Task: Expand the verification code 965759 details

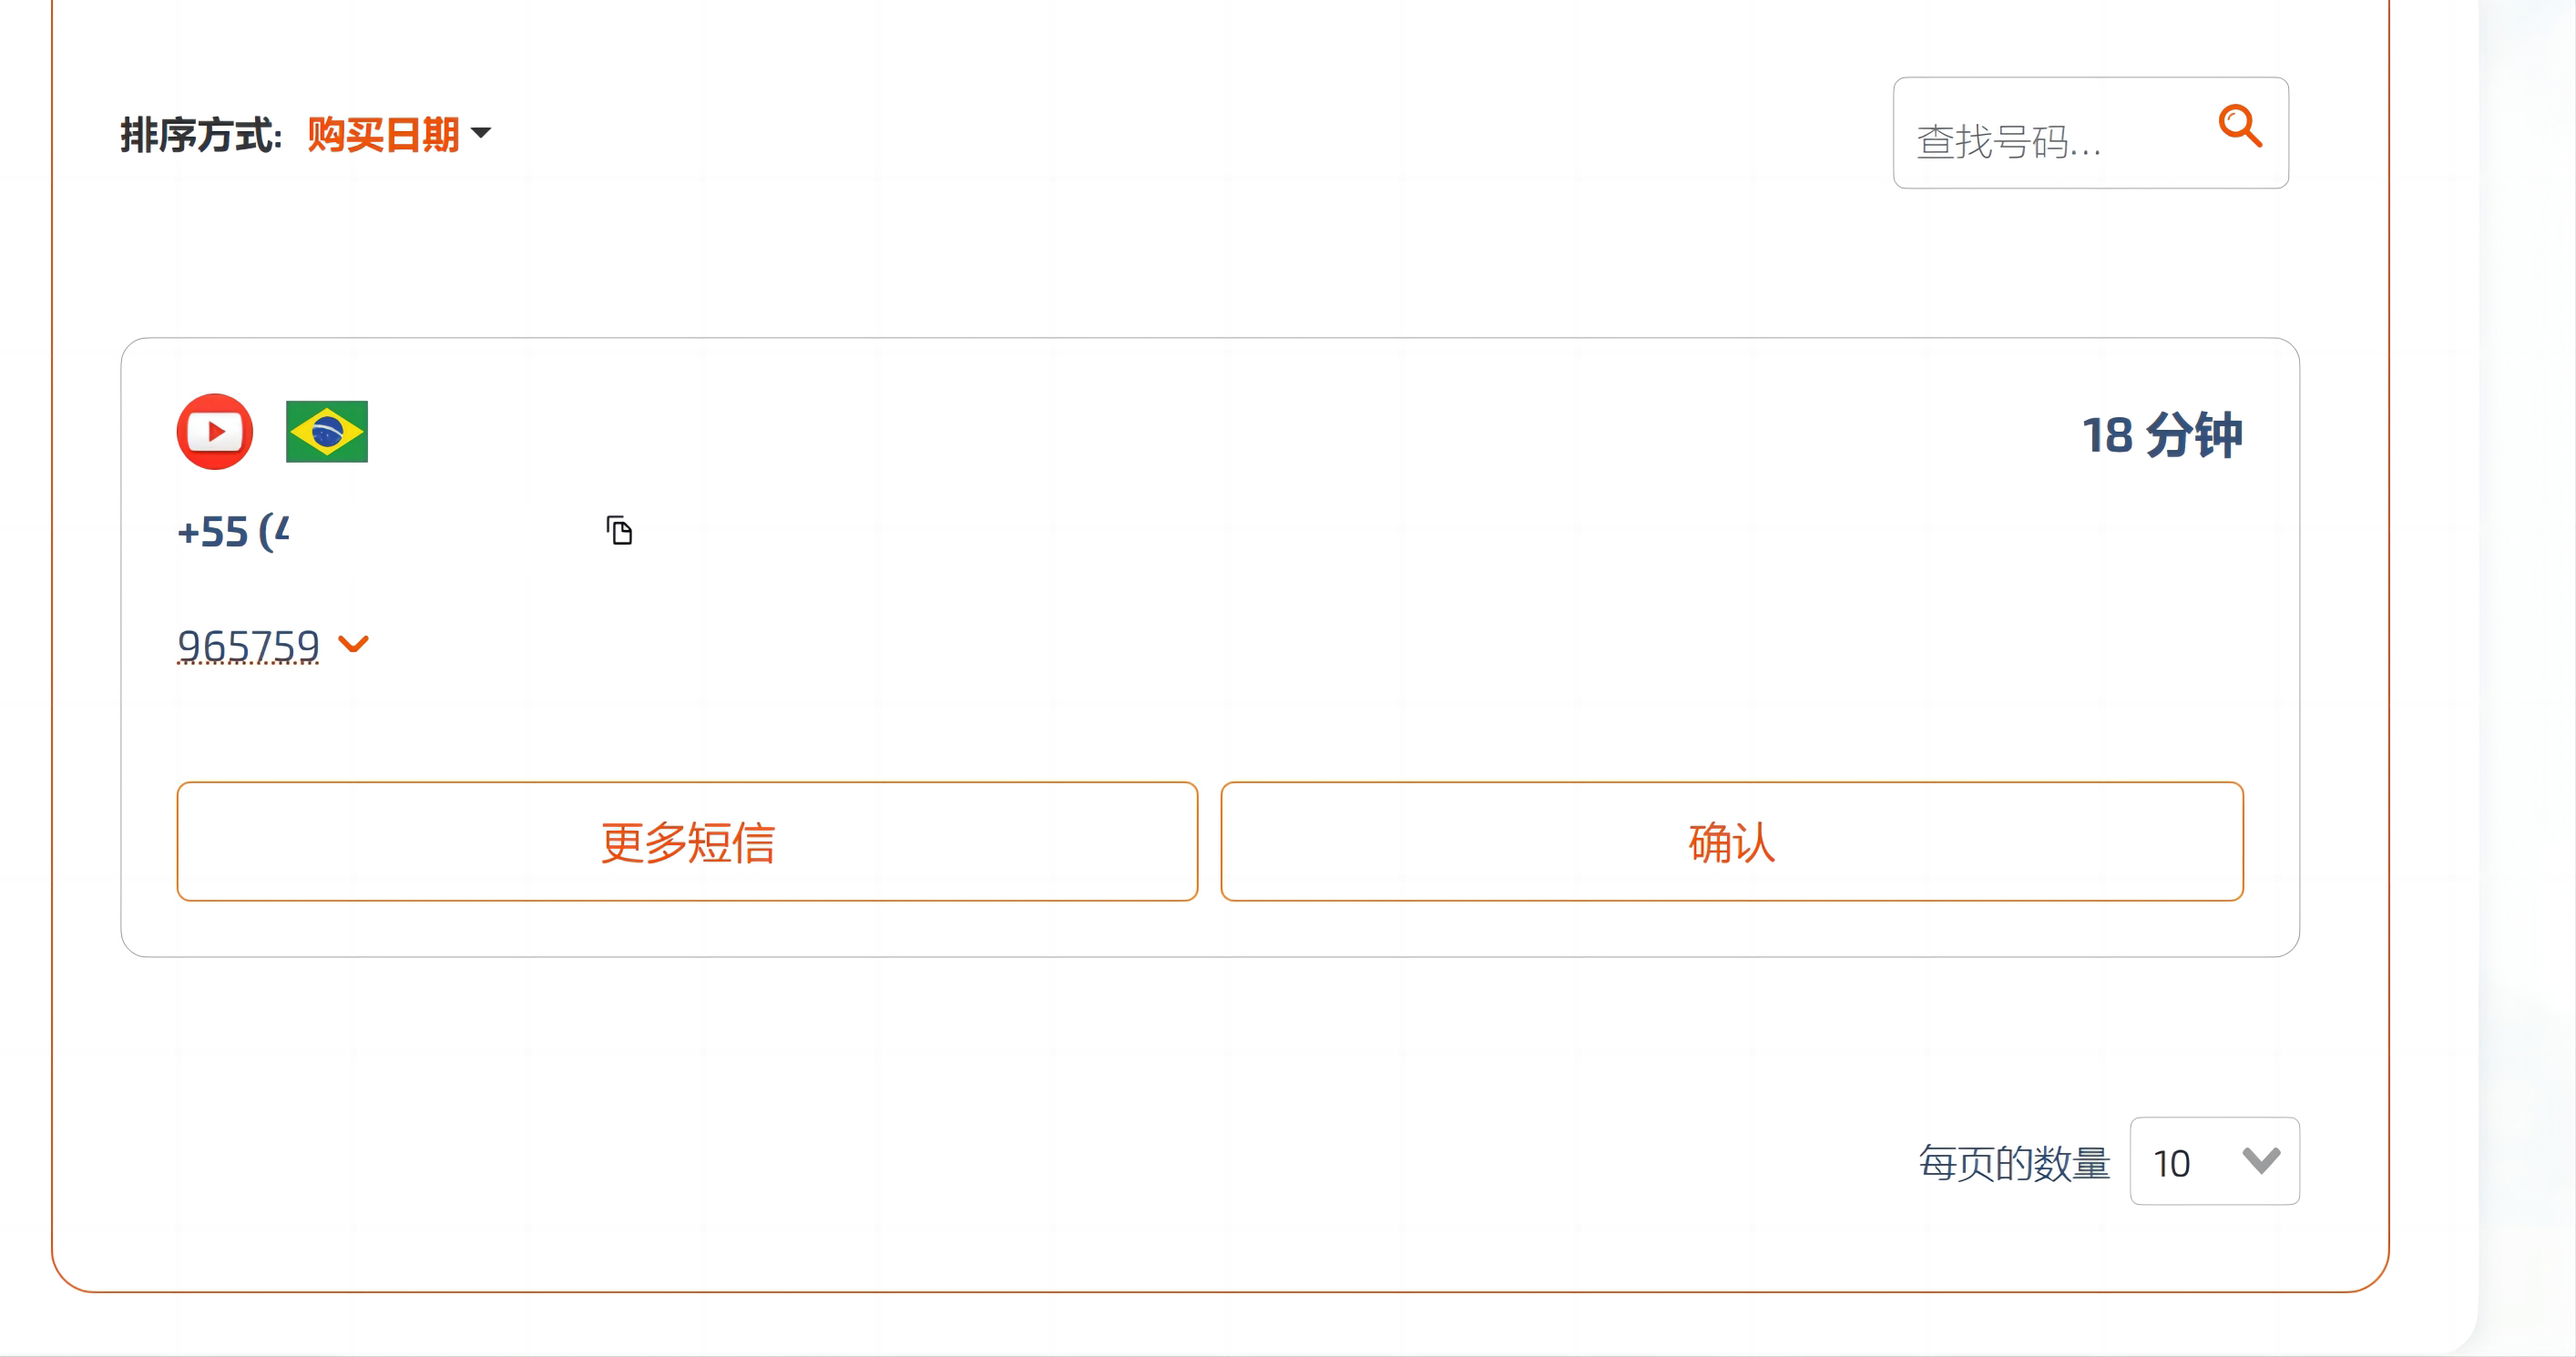Action: 353,645
